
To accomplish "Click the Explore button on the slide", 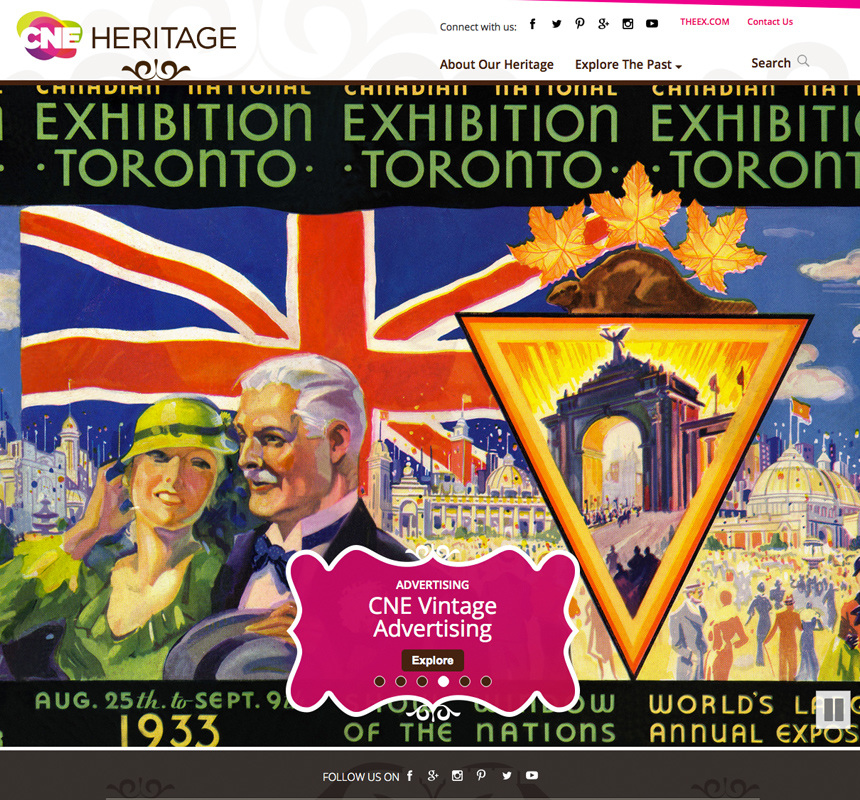I will (x=432, y=661).
